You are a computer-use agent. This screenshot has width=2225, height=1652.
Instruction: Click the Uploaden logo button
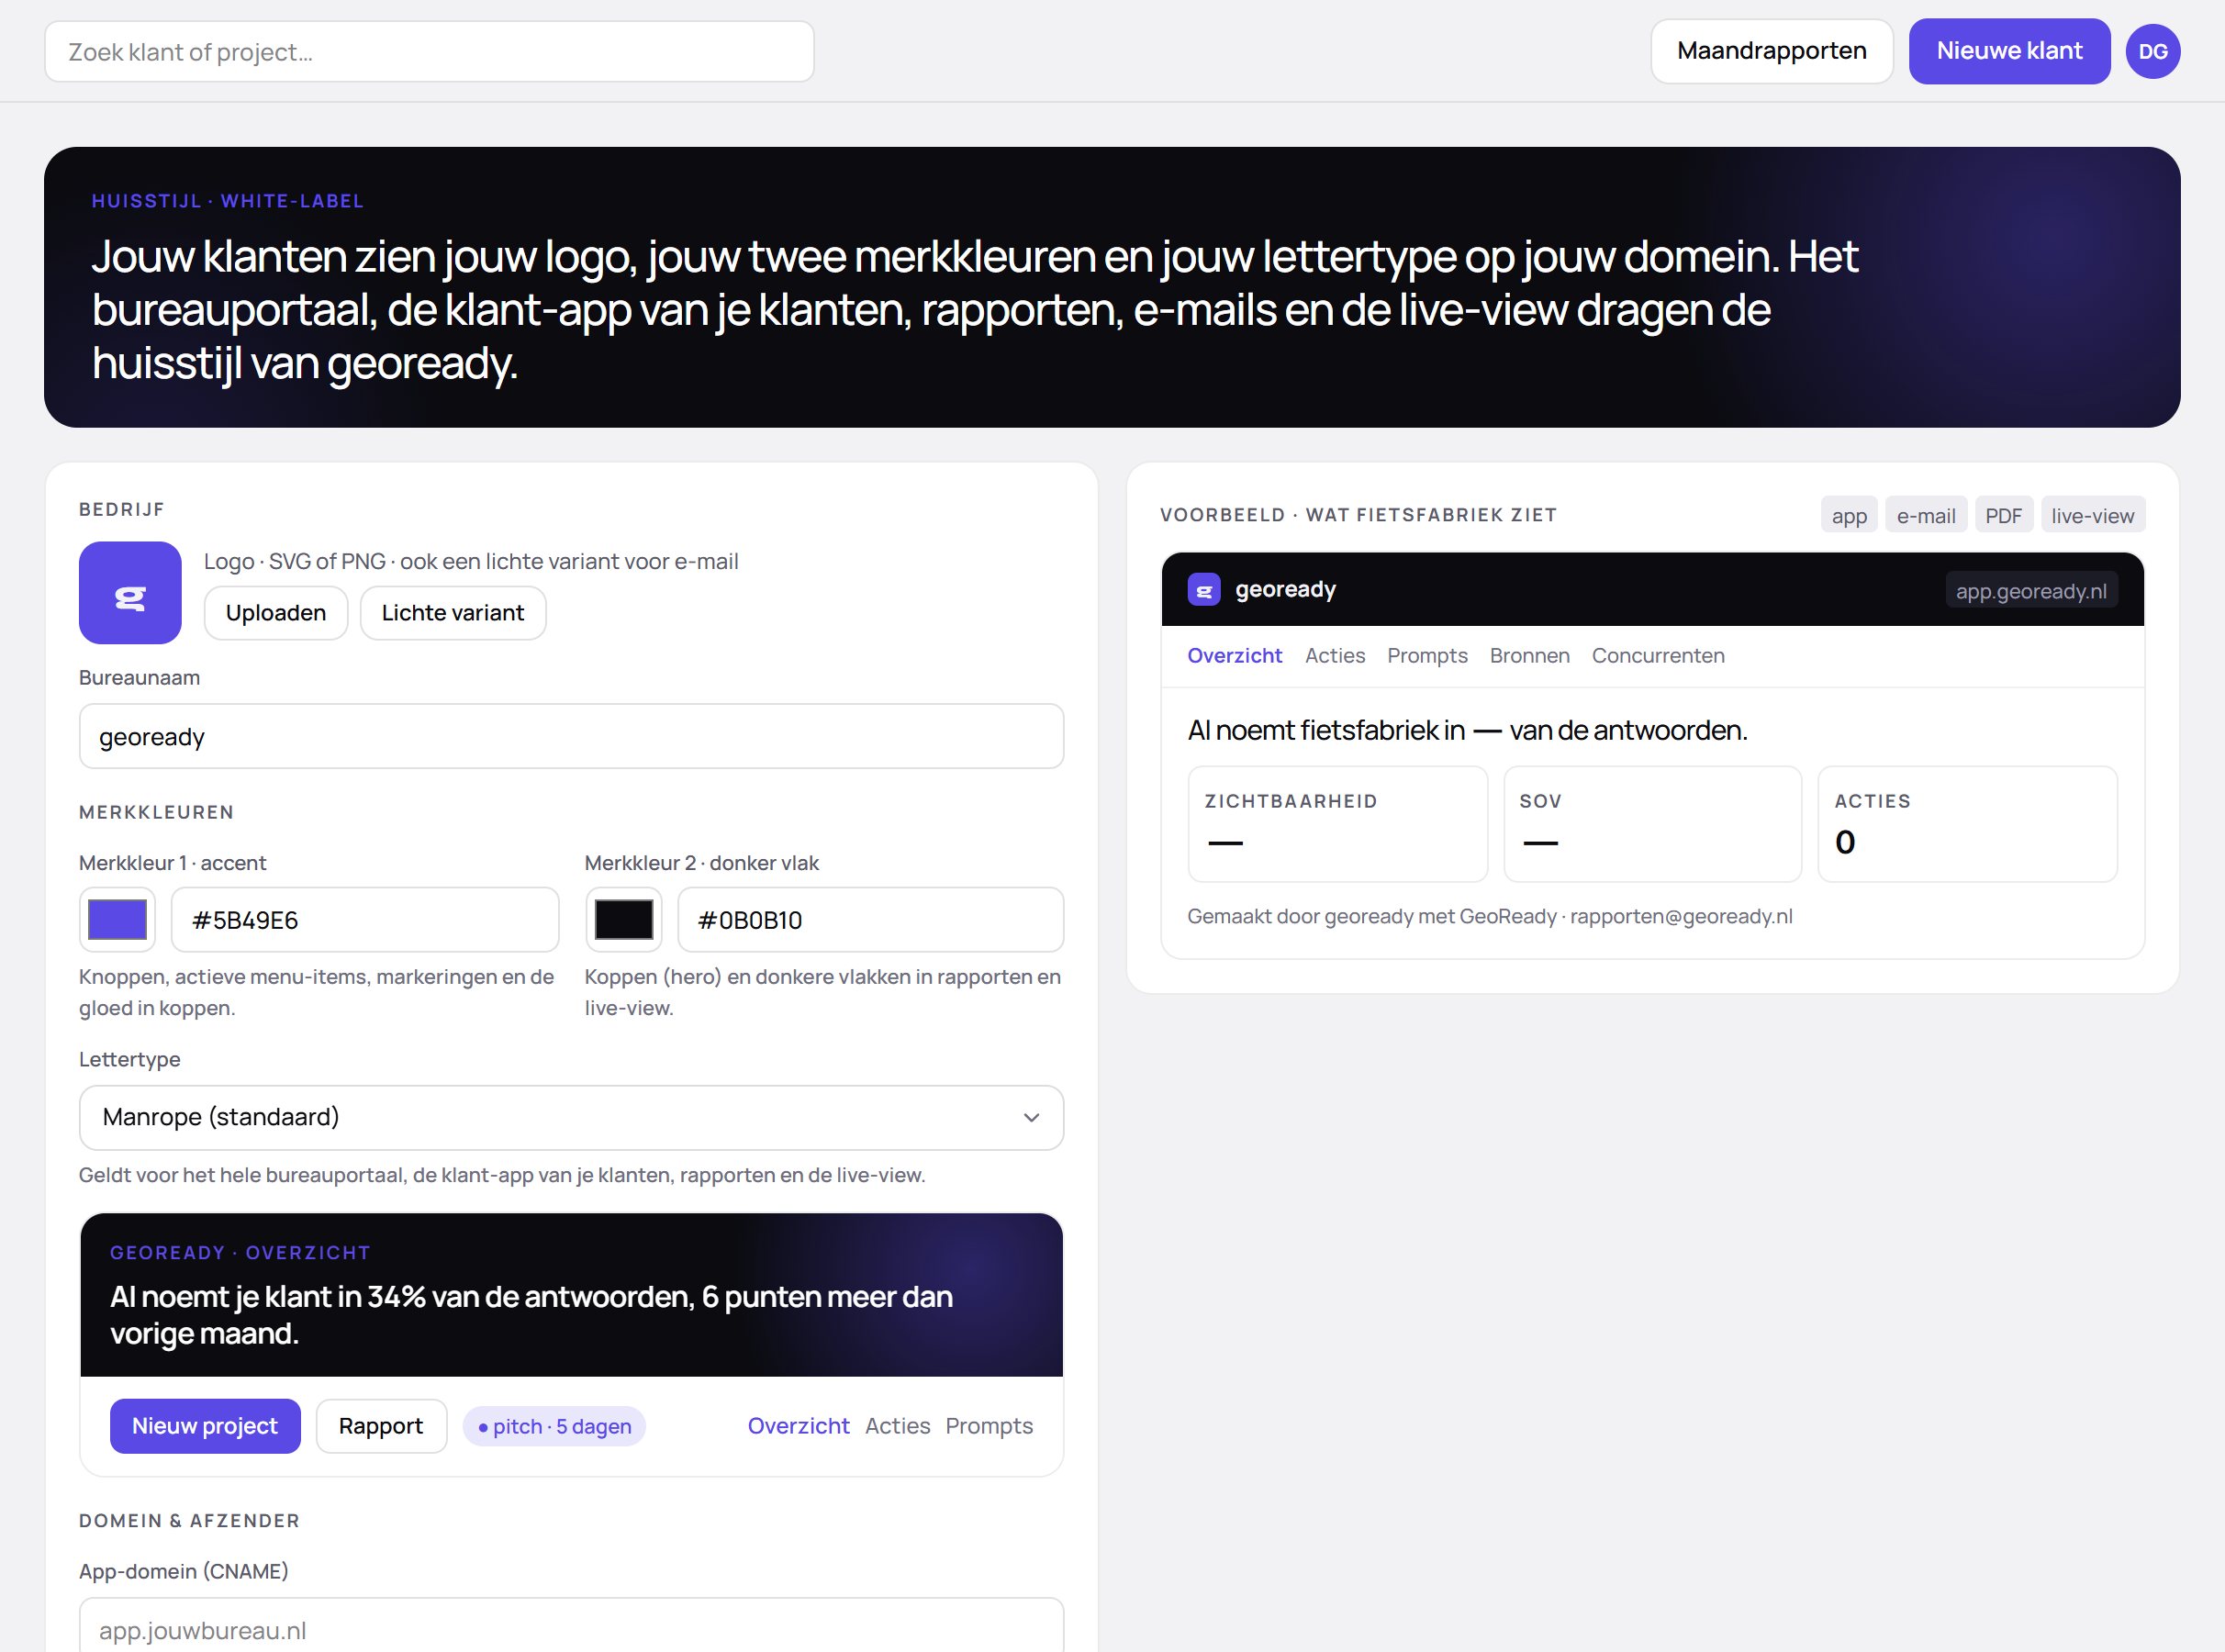point(276,613)
